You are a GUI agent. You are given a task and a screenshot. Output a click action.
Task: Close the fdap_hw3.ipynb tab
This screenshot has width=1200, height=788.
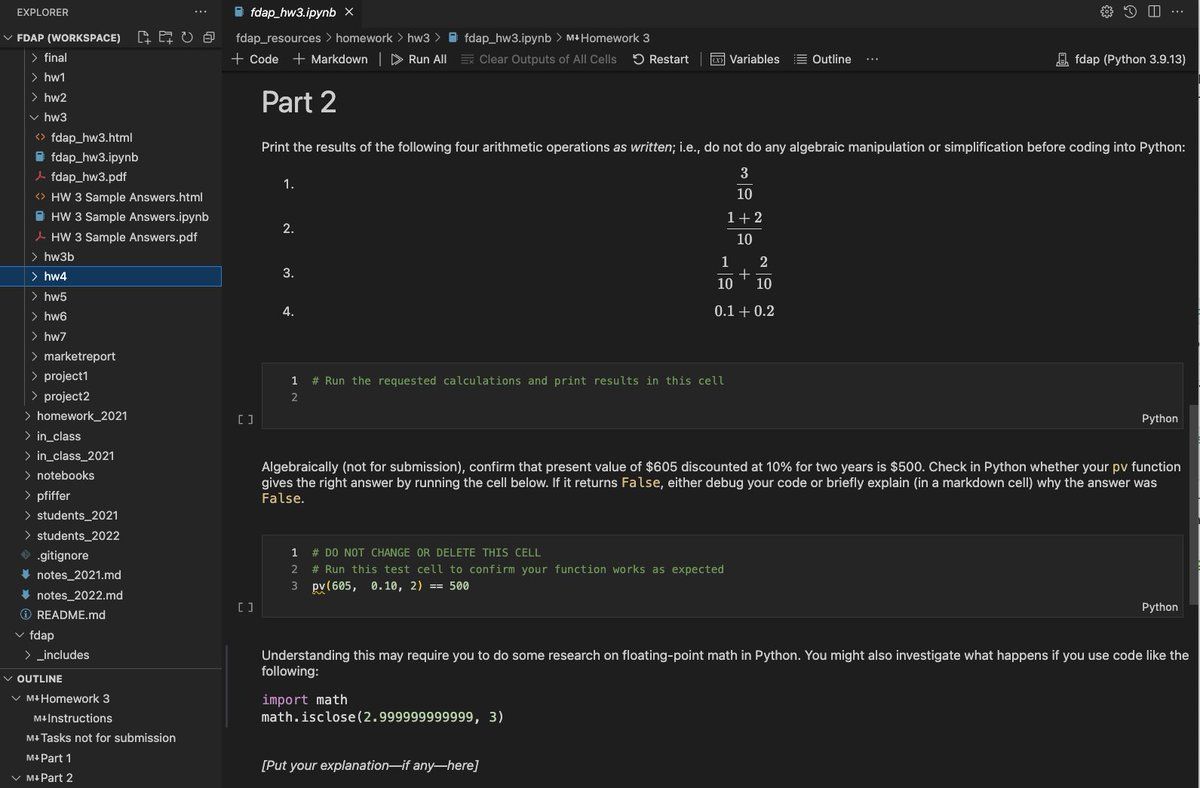348,12
